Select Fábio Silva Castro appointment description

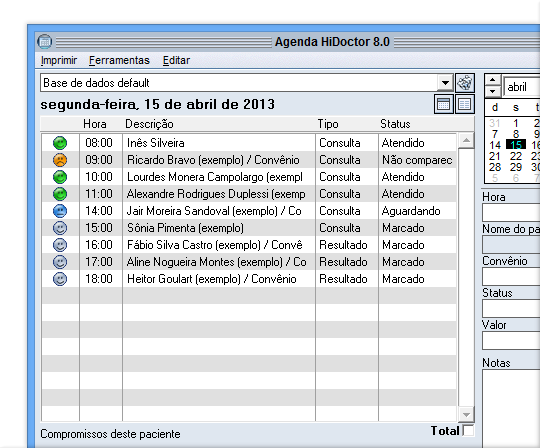[215, 245]
